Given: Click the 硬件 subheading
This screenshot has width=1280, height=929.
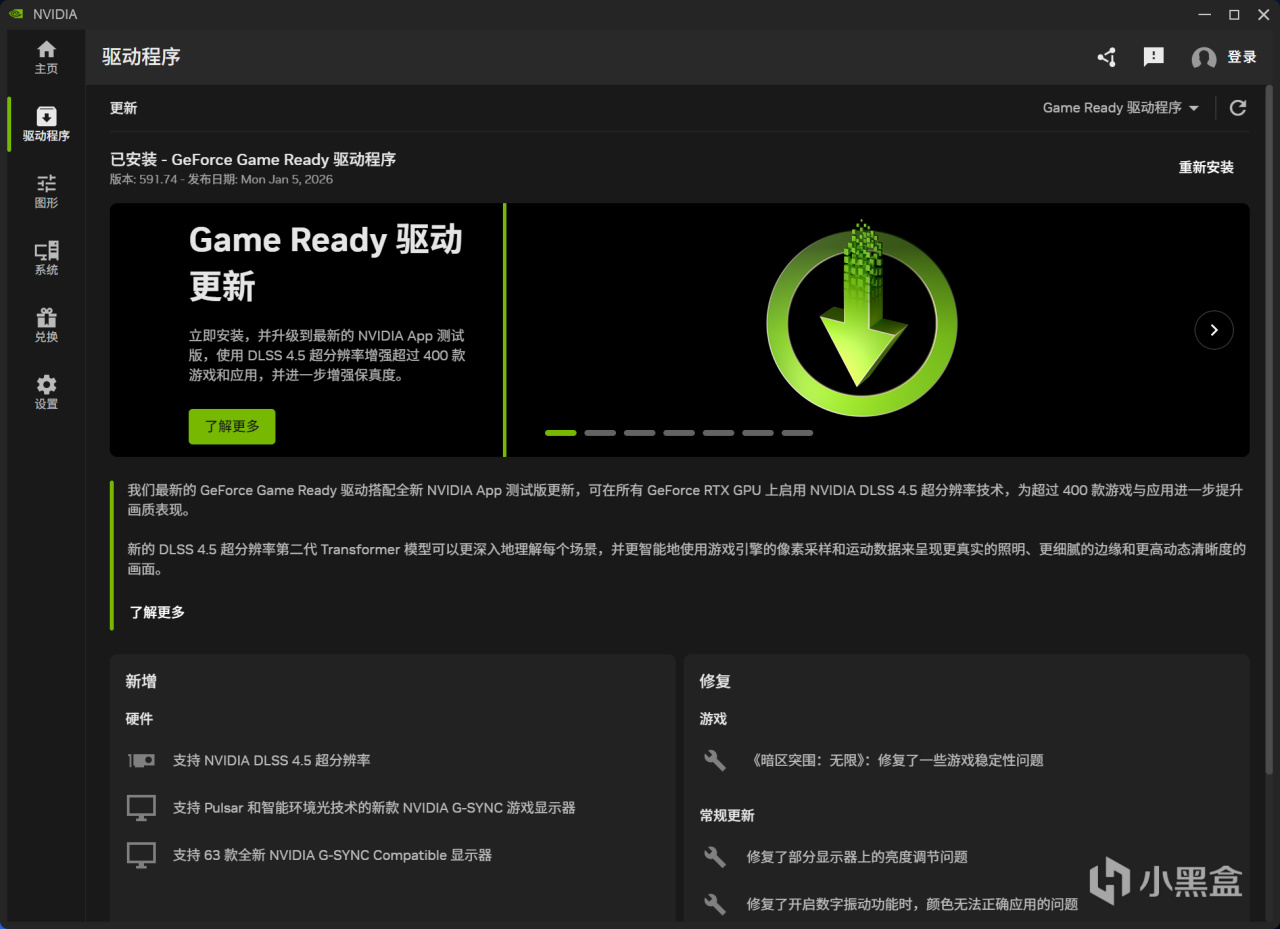Looking at the screenshot, I should point(139,719).
